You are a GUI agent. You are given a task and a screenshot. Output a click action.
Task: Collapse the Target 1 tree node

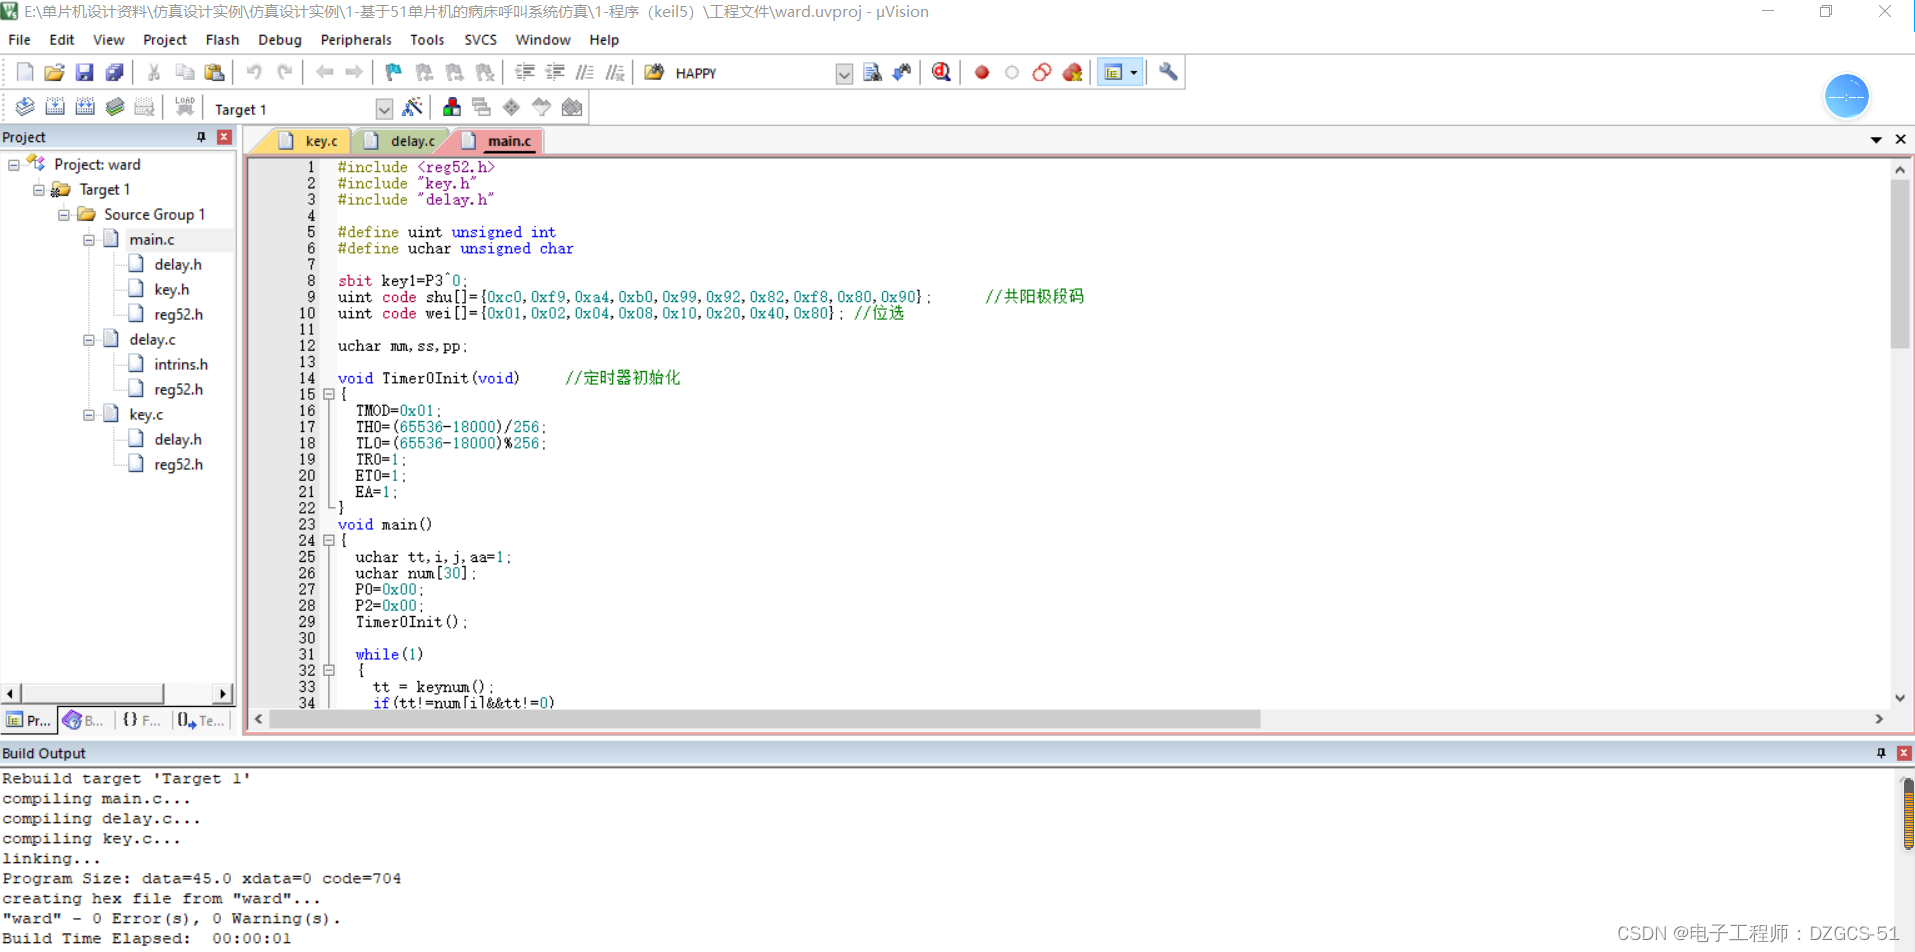point(39,189)
